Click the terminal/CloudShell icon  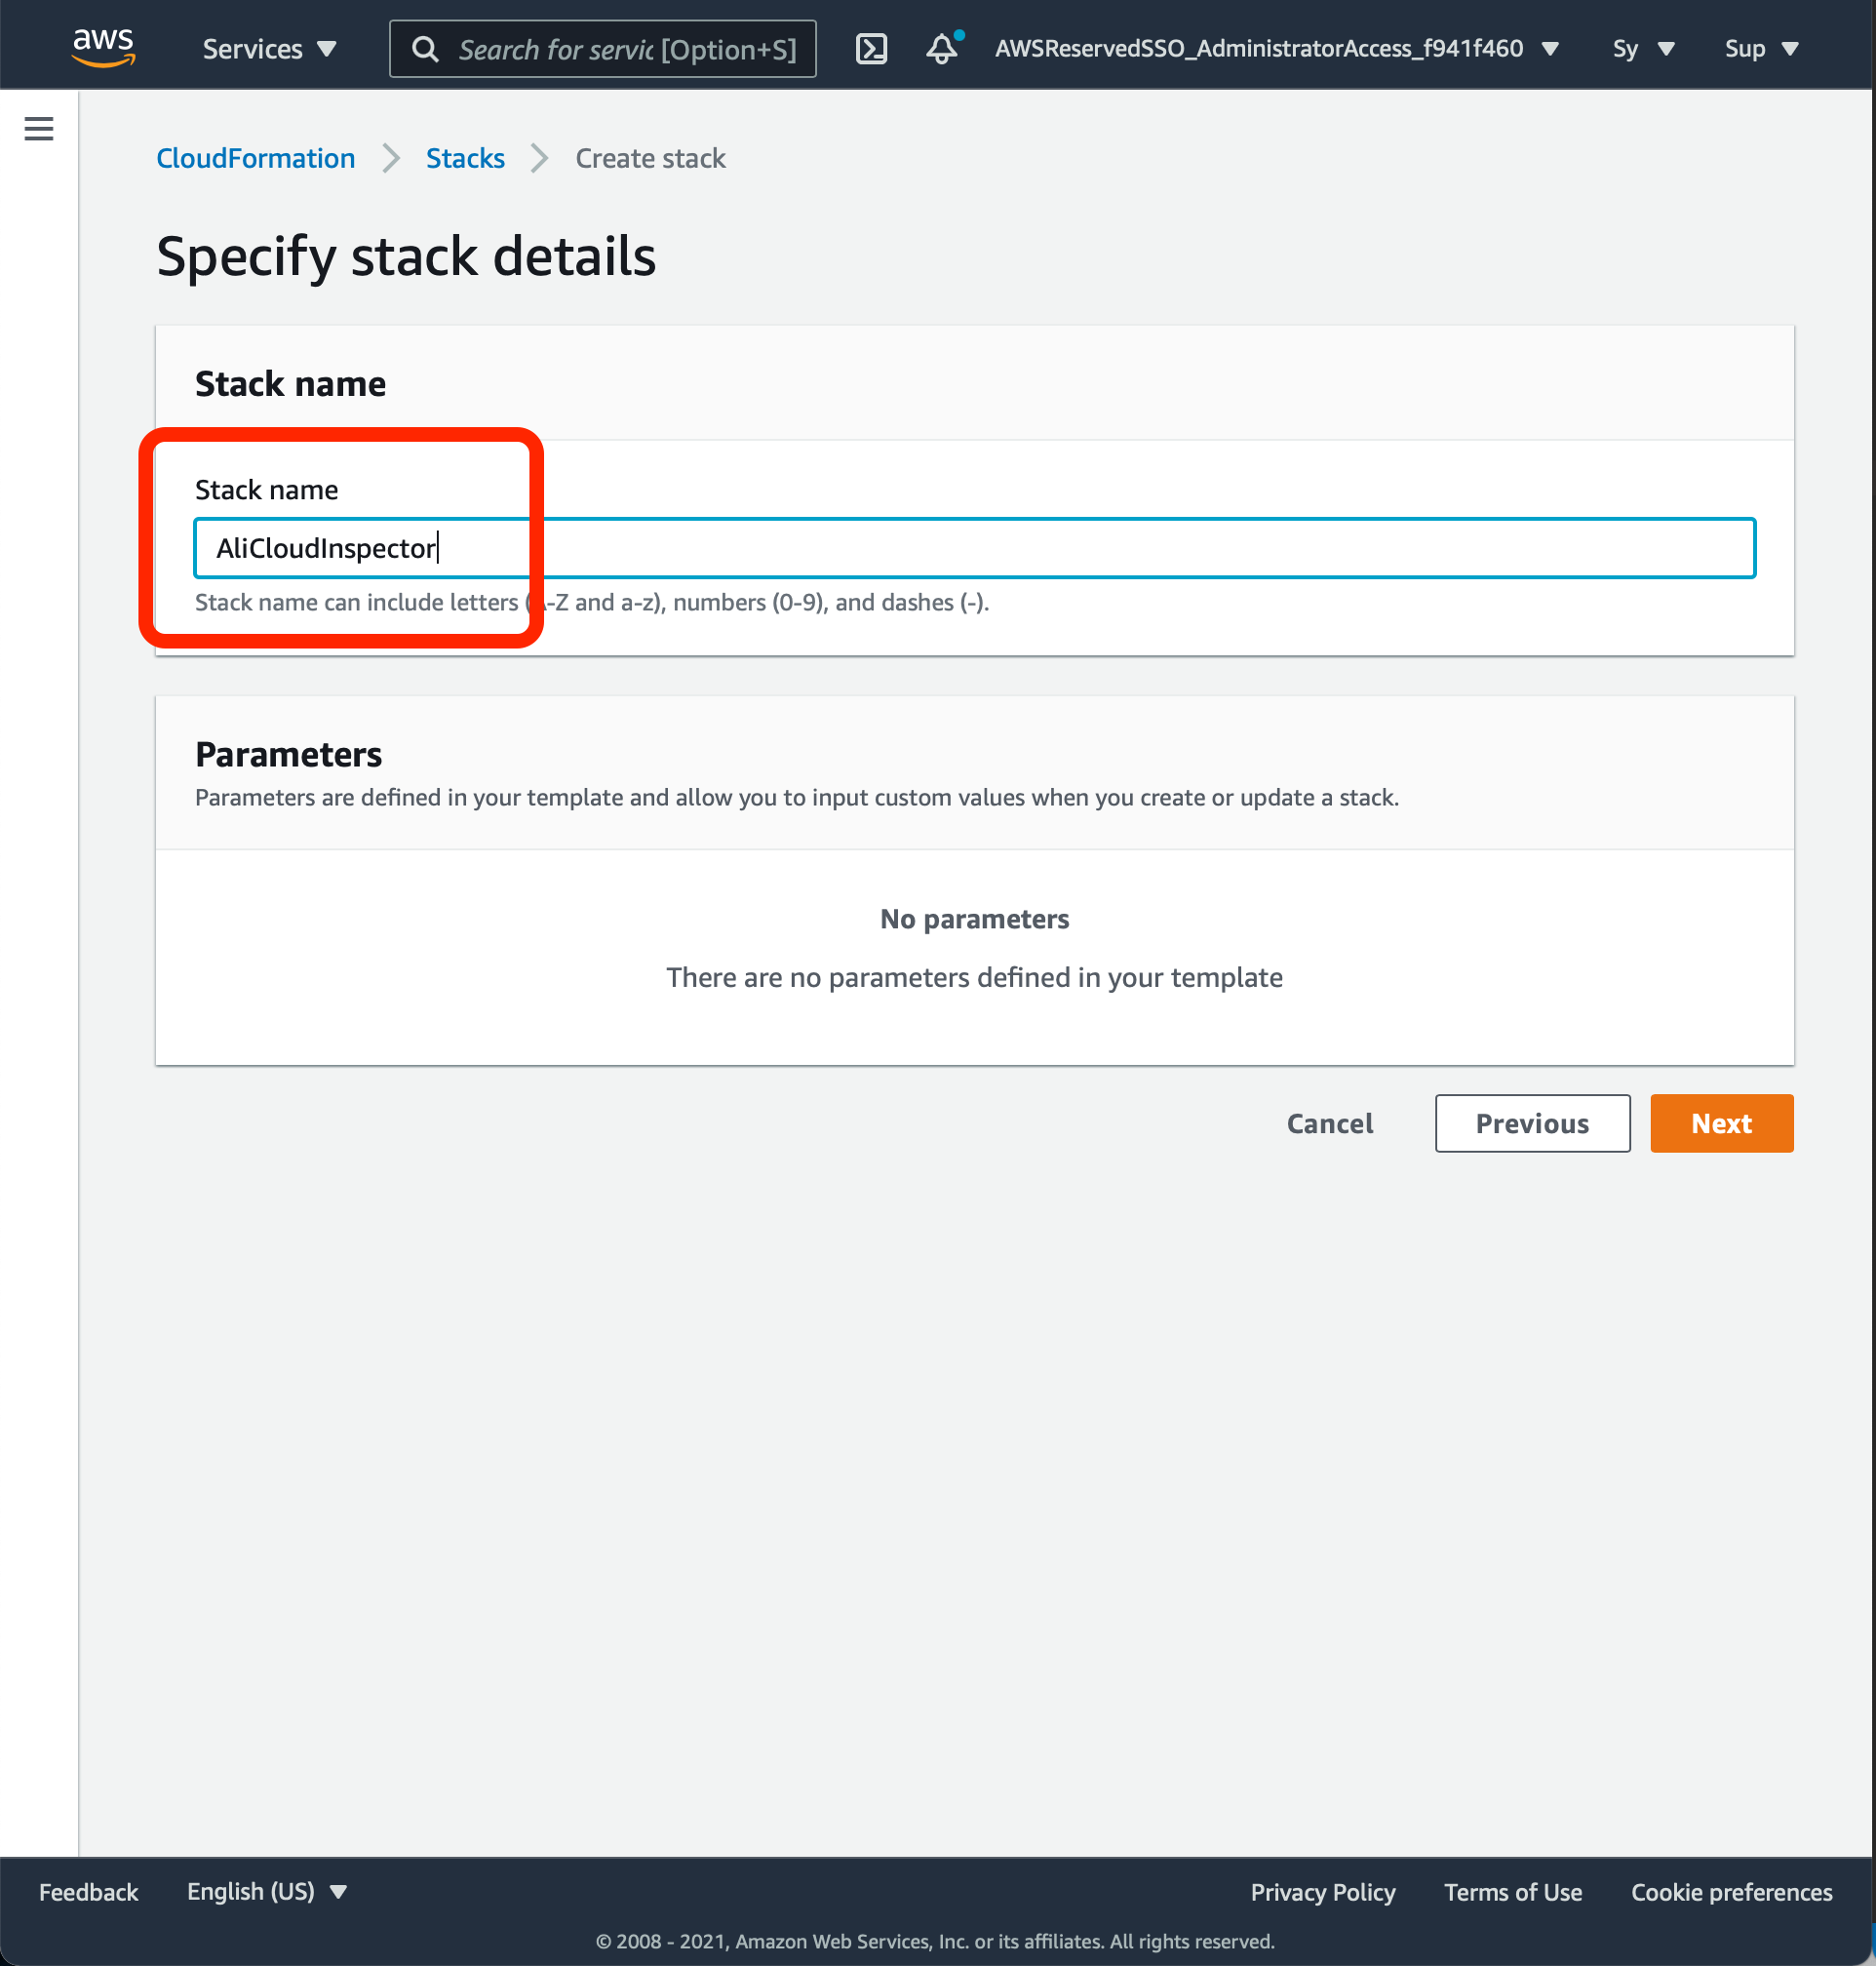click(x=873, y=48)
